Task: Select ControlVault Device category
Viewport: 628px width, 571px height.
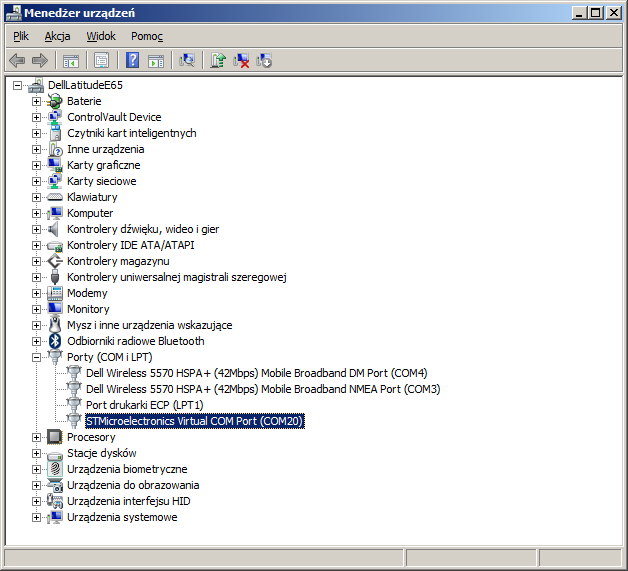Action: point(114,117)
